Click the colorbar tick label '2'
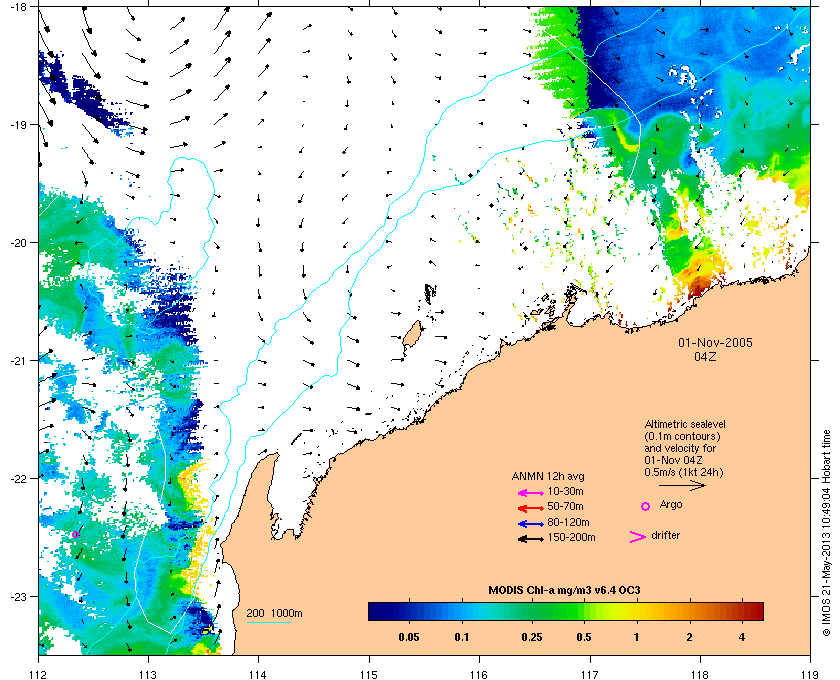Screen dimensions: 840x680 (x=689, y=638)
